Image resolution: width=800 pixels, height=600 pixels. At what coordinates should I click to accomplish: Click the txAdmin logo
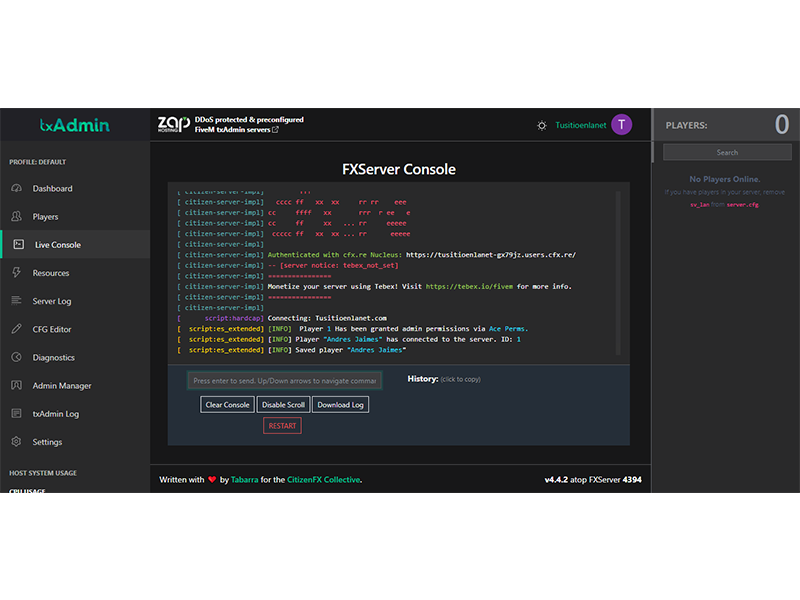pyautogui.click(x=74, y=125)
